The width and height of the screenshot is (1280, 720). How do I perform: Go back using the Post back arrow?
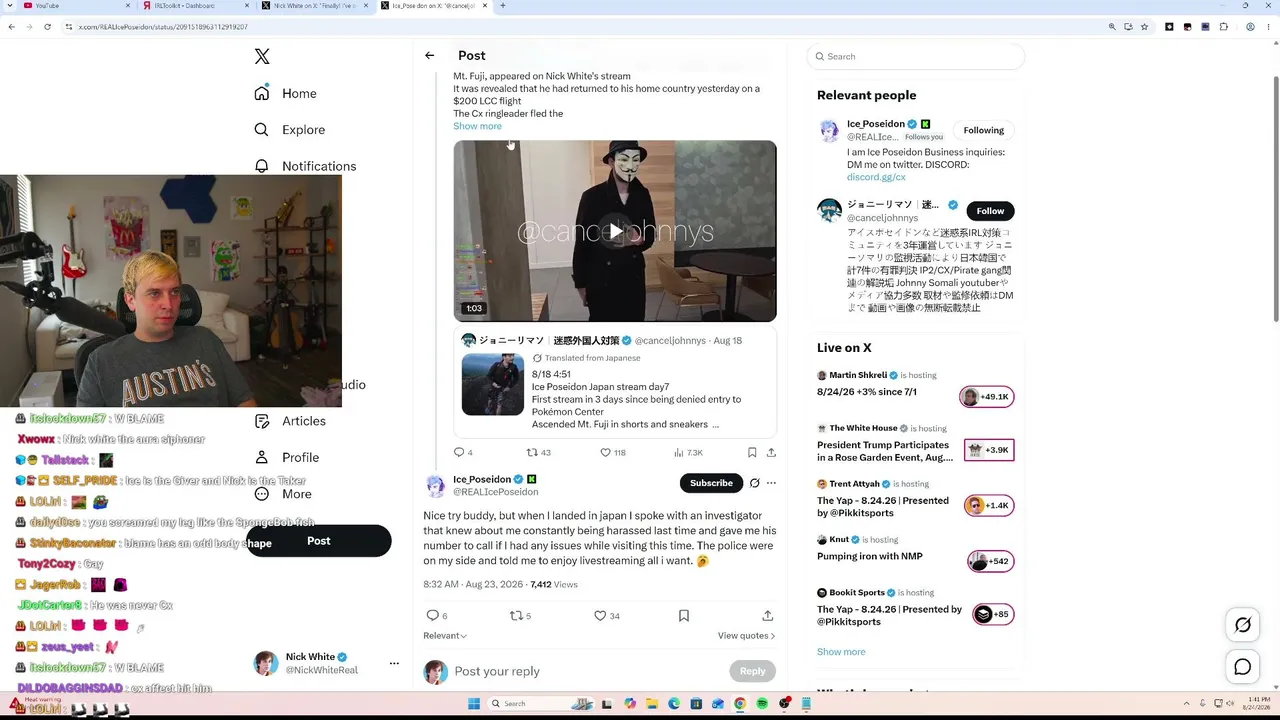click(430, 56)
